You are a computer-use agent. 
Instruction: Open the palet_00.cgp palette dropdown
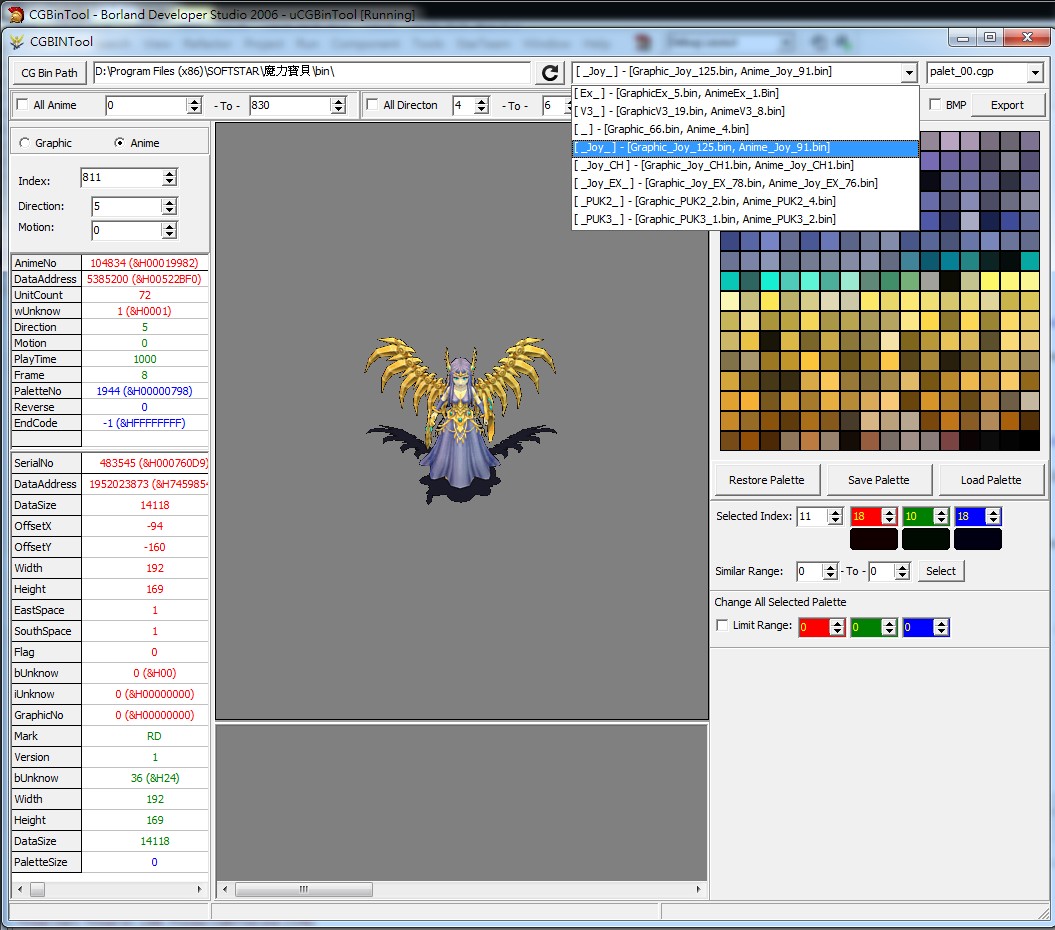coord(1034,73)
